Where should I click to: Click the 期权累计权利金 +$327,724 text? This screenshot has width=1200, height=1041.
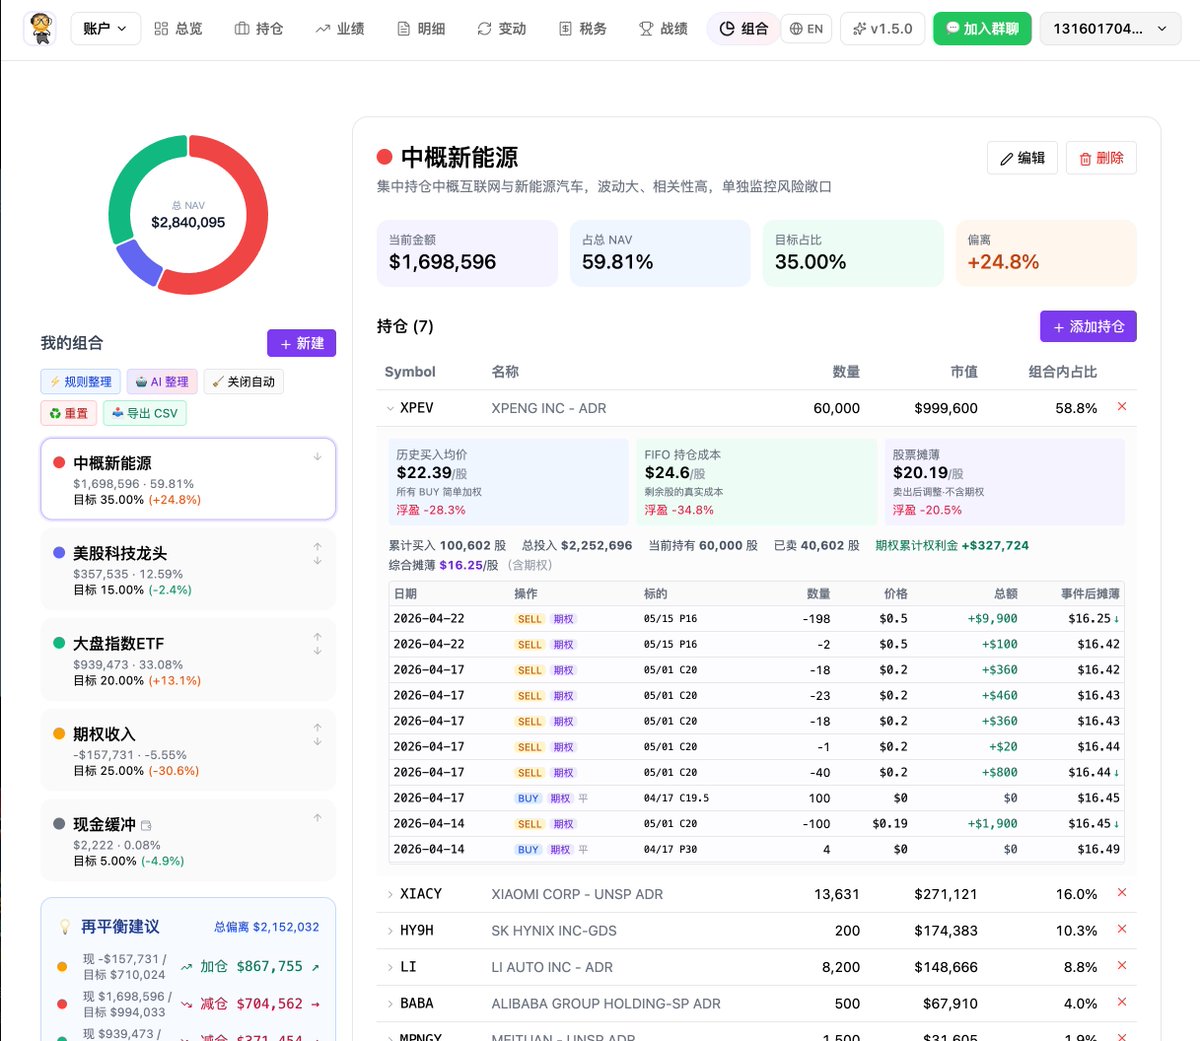tap(952, 546)
